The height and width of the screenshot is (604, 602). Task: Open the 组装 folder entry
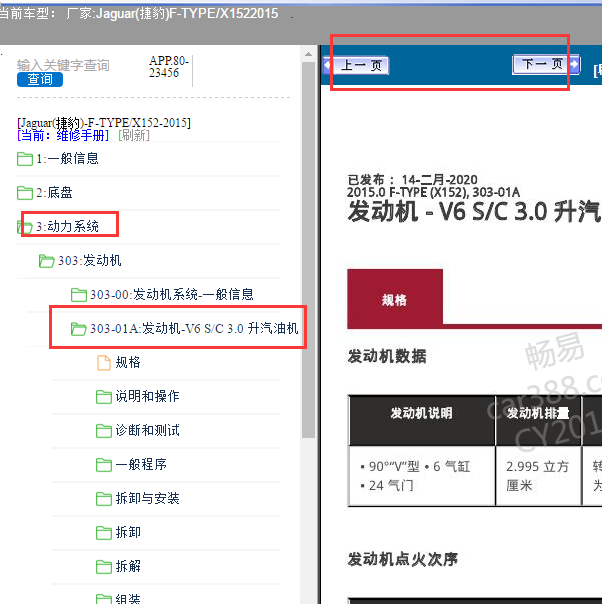[128, 599]
